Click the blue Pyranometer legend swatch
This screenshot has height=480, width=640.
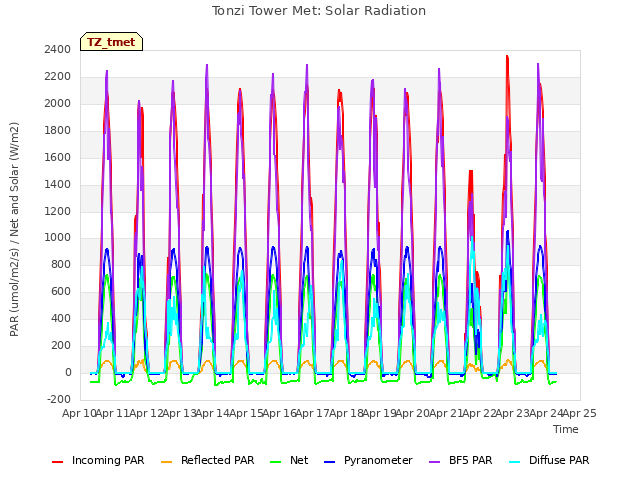tap(329, 462)
